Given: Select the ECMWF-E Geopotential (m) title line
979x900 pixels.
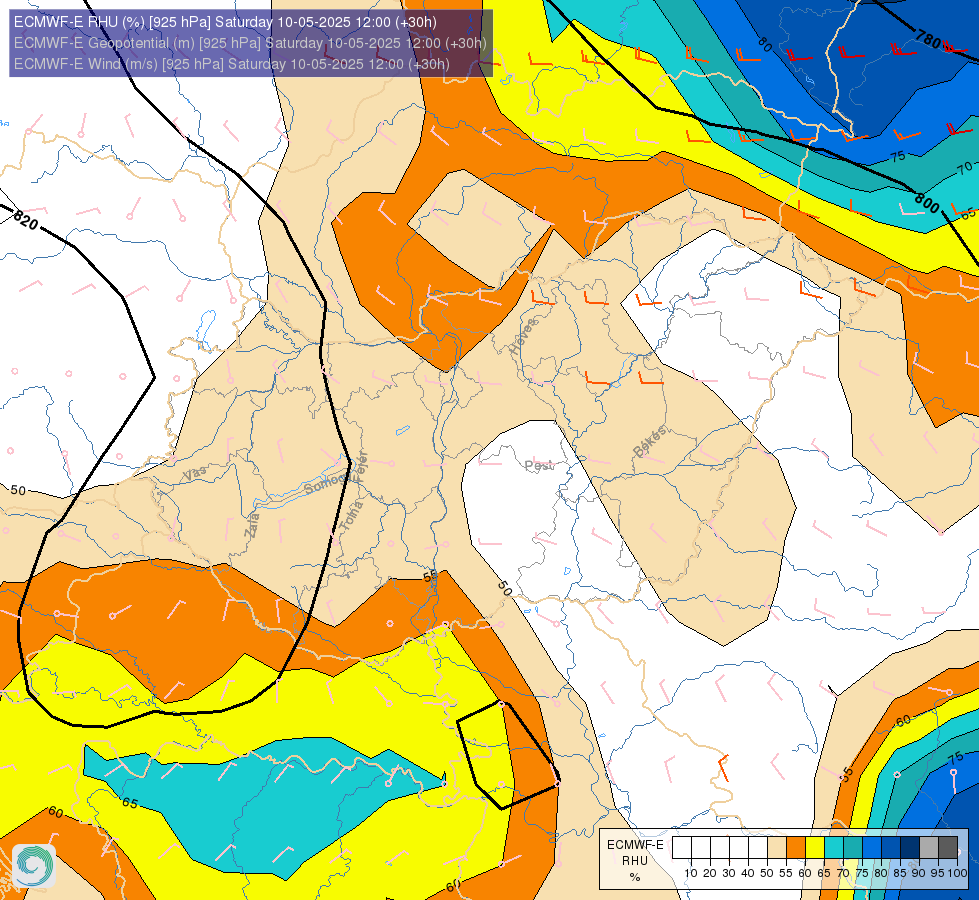Looking at the screenshot, I should pos(250,43).
